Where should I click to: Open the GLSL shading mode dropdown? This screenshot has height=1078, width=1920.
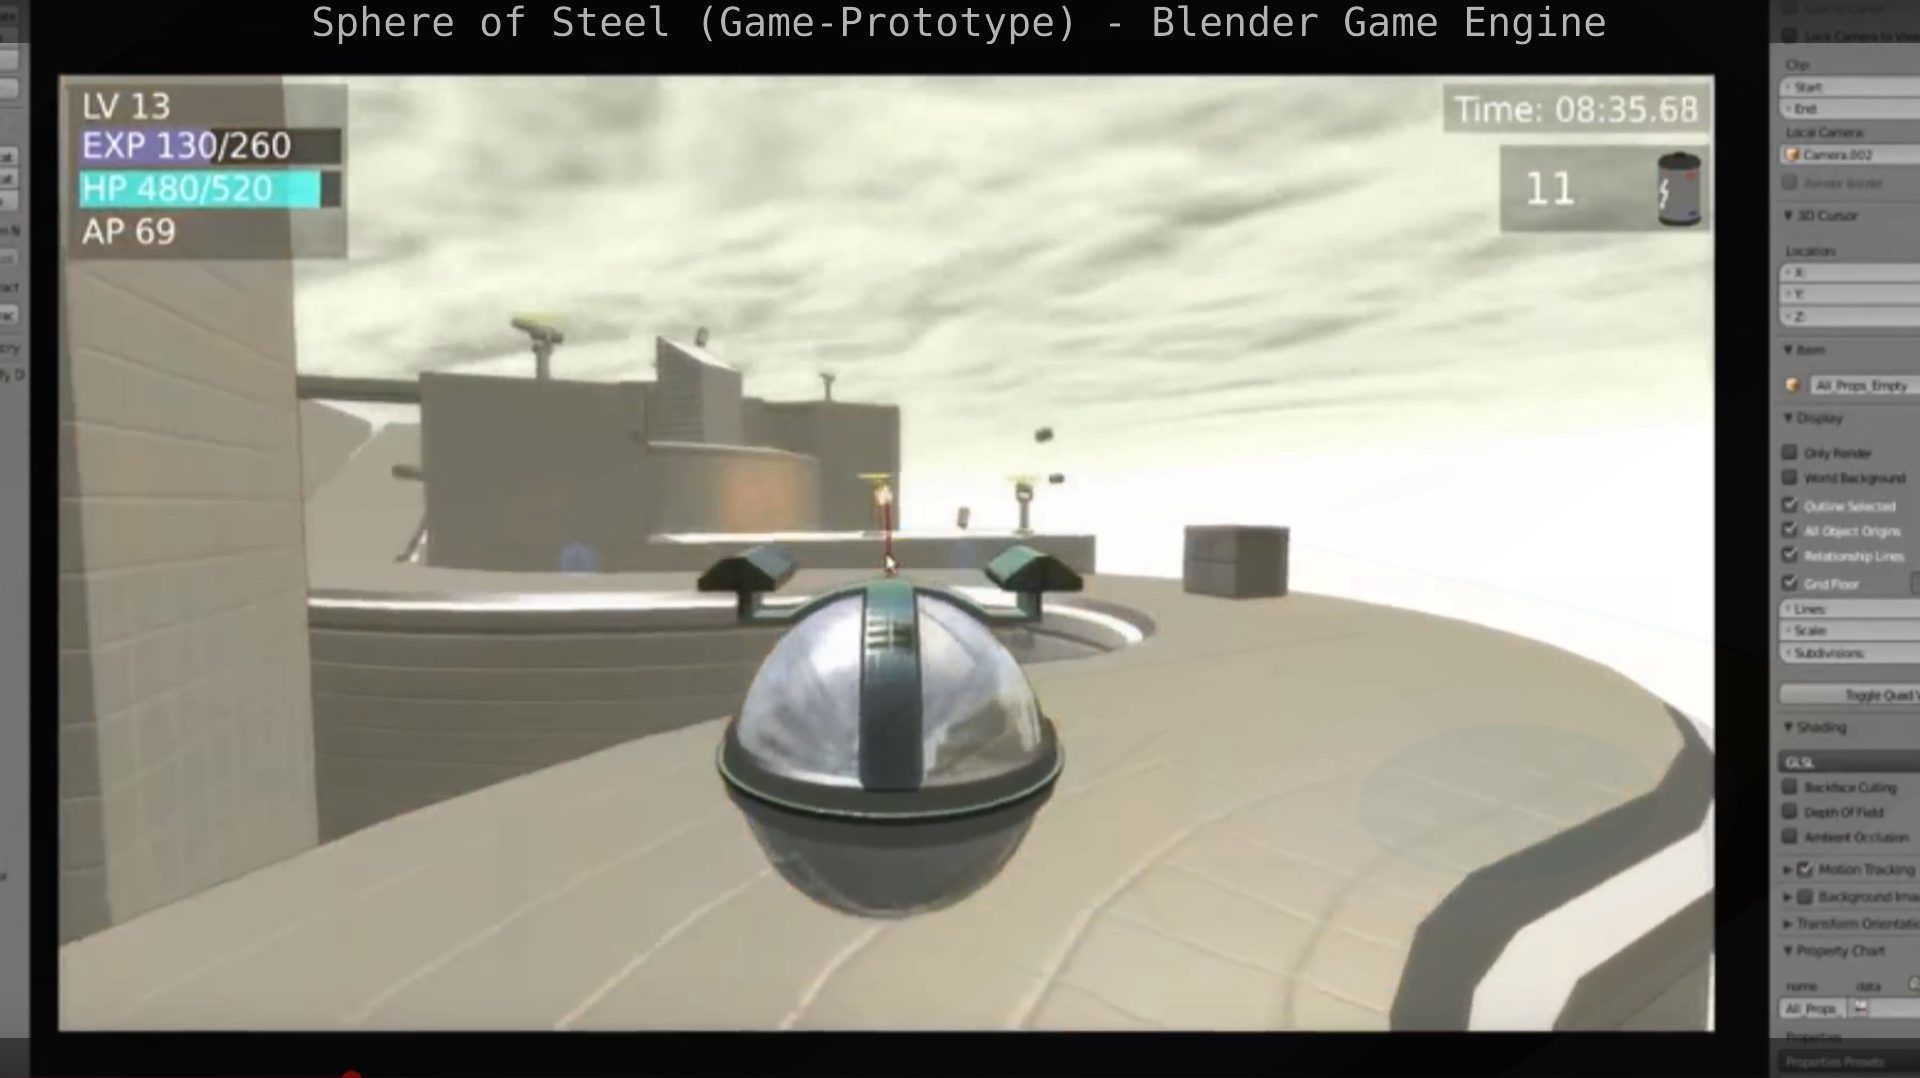pyautogui.click(x=1850, y=762)
